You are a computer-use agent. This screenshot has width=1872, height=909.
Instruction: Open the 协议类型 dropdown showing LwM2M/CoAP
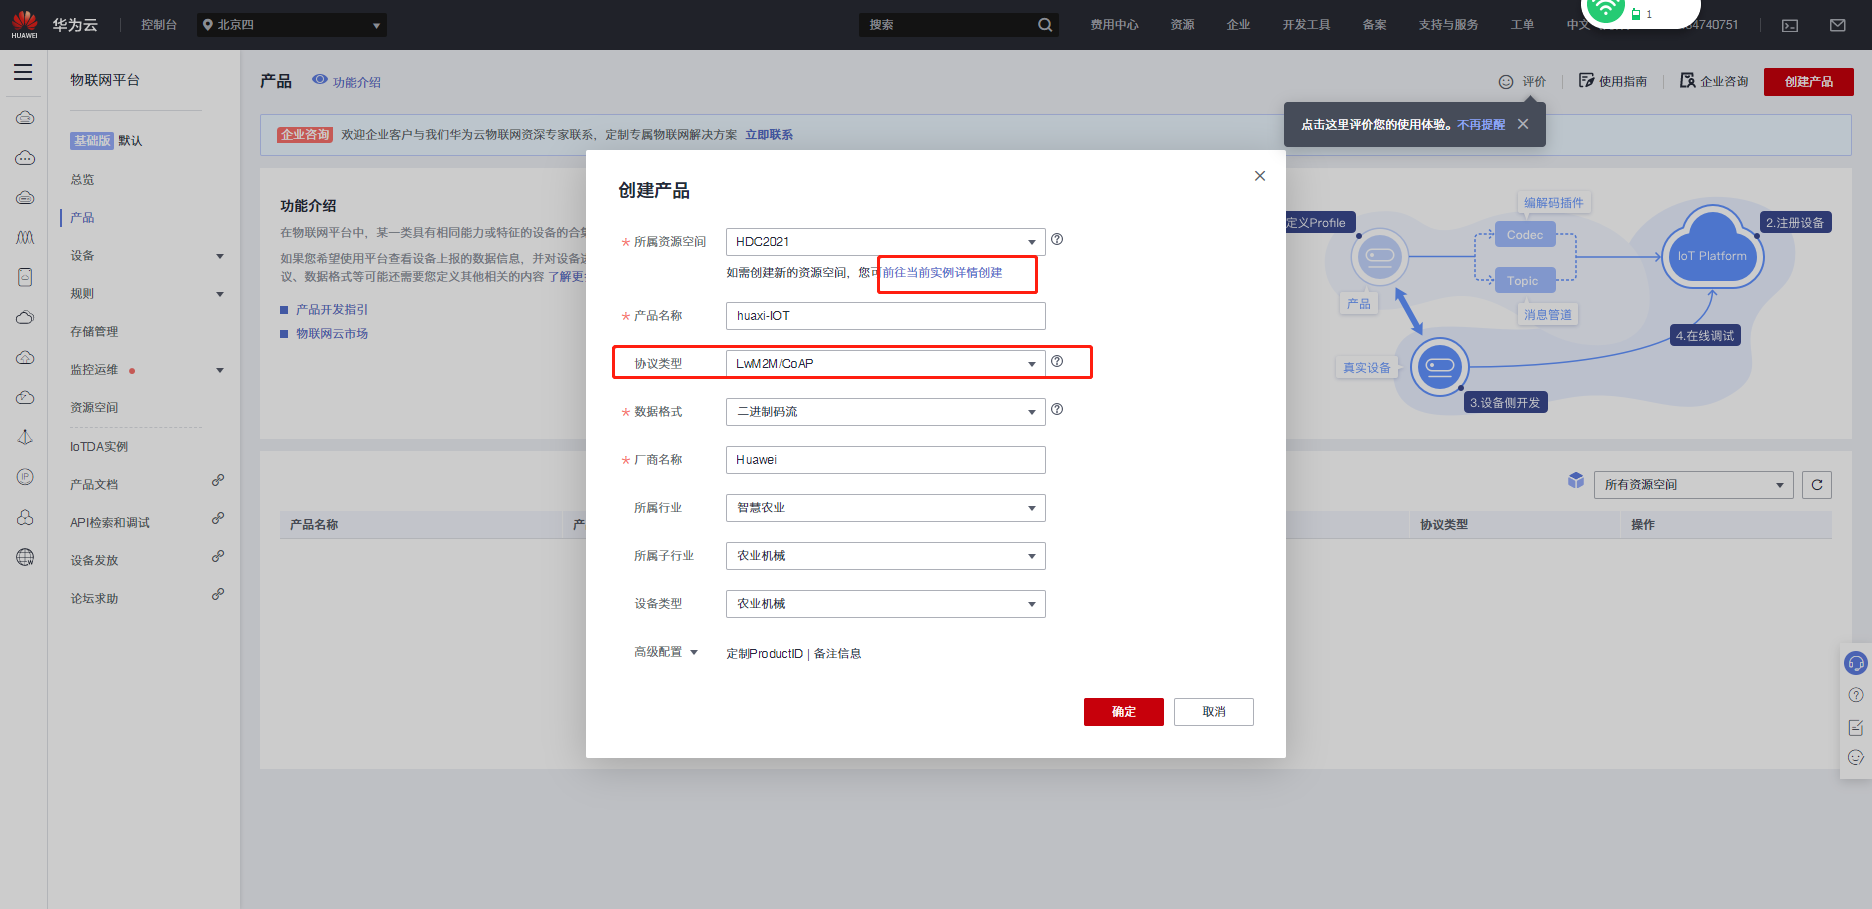coord(885,364)
